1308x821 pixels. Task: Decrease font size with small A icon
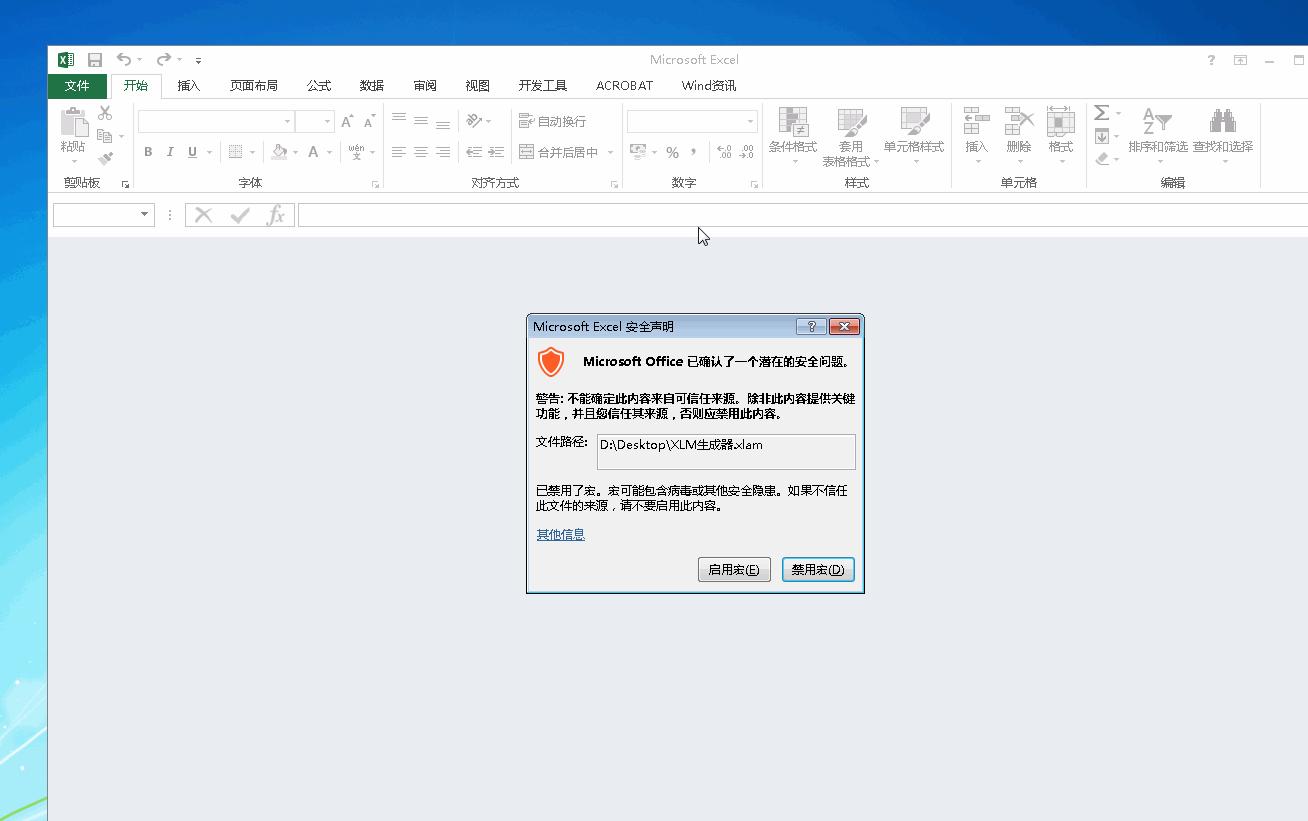coord(369,121)
